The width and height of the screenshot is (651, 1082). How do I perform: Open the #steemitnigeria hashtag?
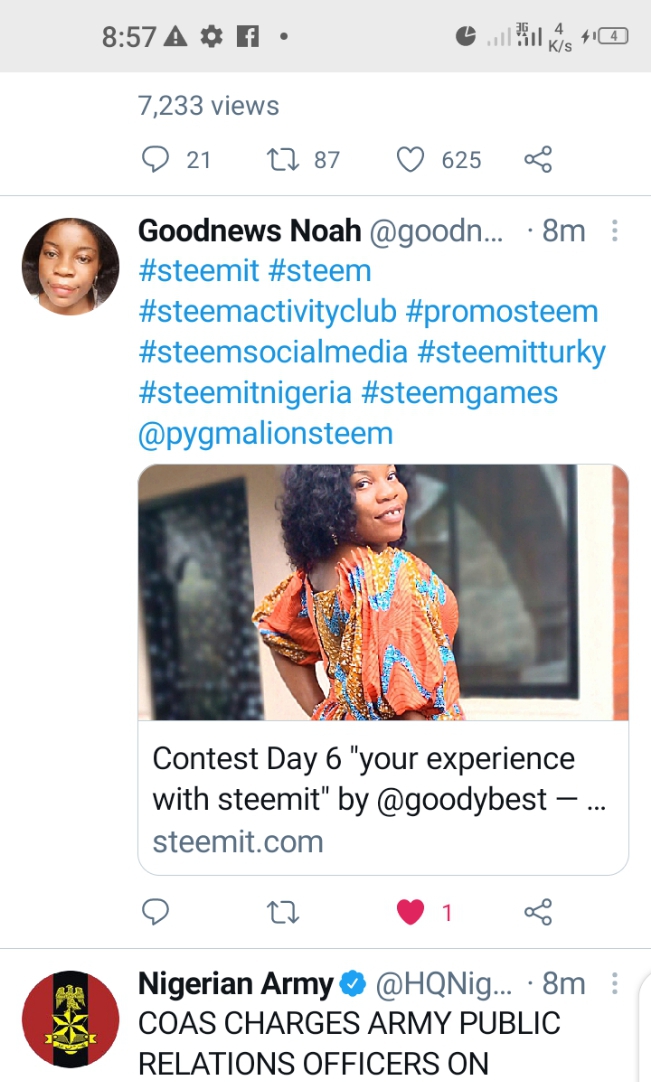[245, 393]
